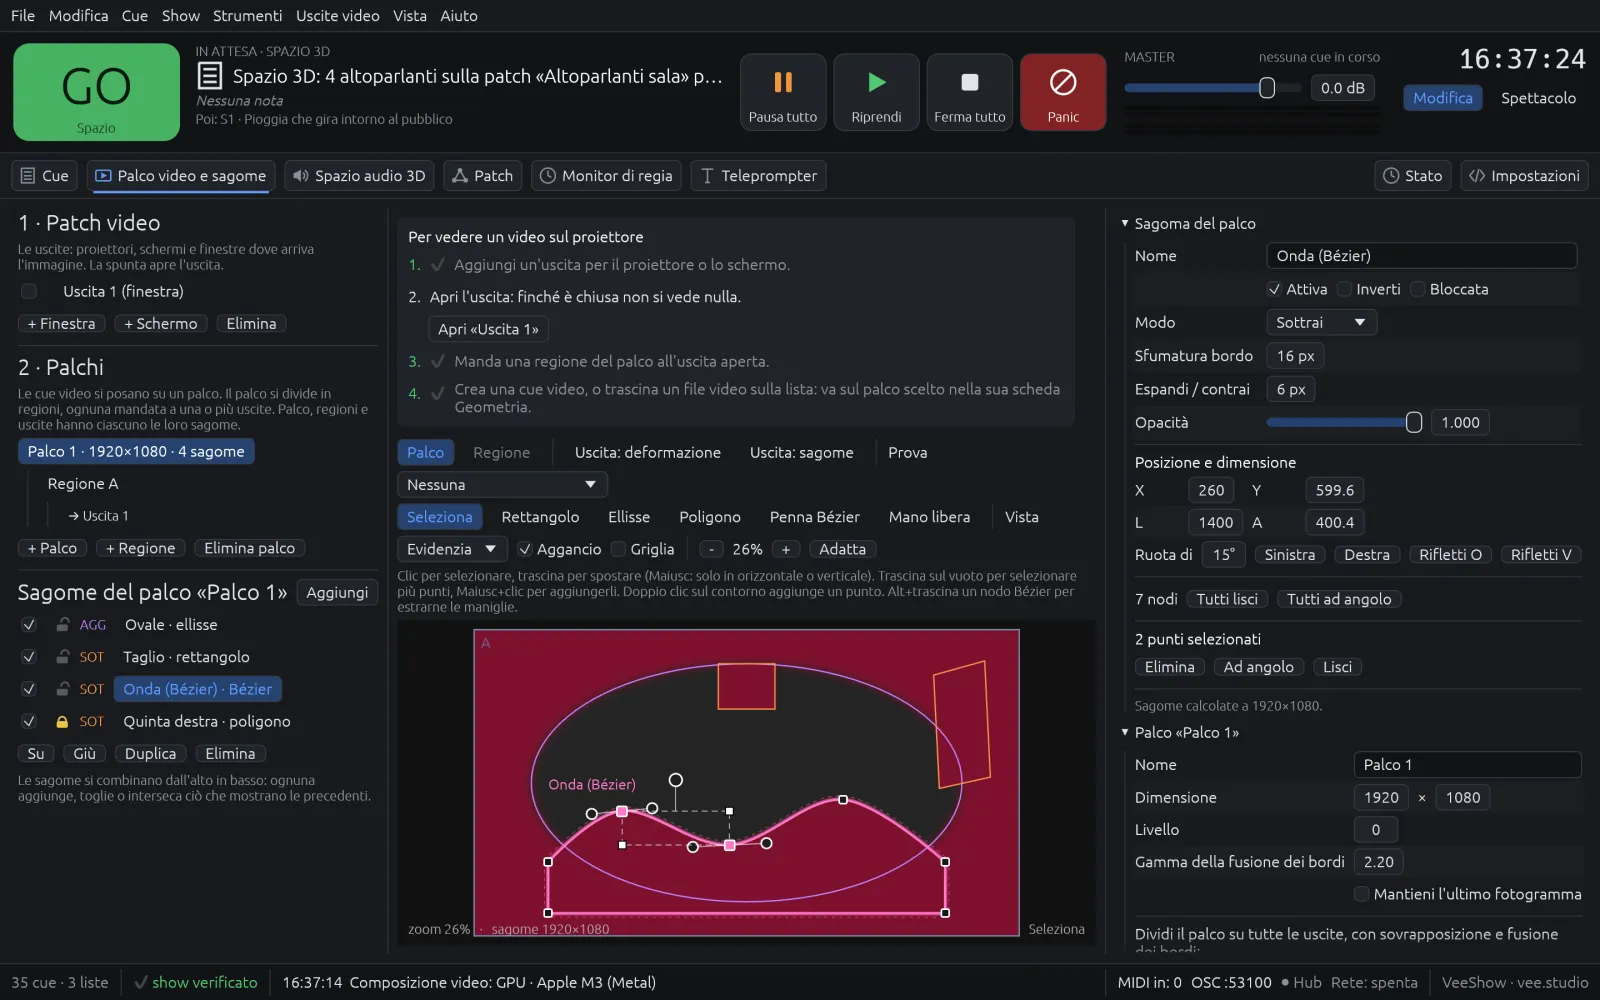Click the big green GO button
This screenshot has width=1600, height=1000.
coord(96,92)
